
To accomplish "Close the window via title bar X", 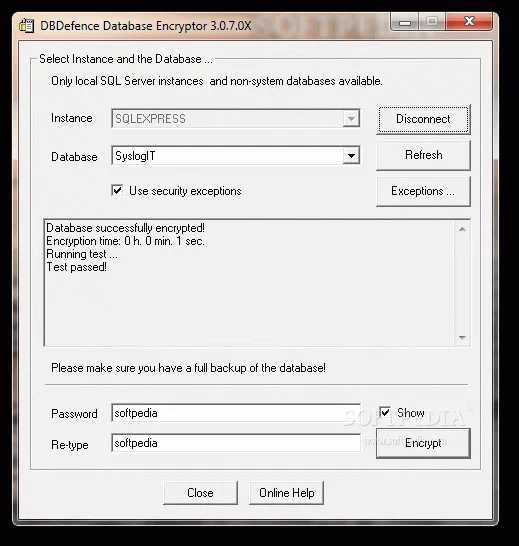I will pyautogui.click(x=469, y=22).
